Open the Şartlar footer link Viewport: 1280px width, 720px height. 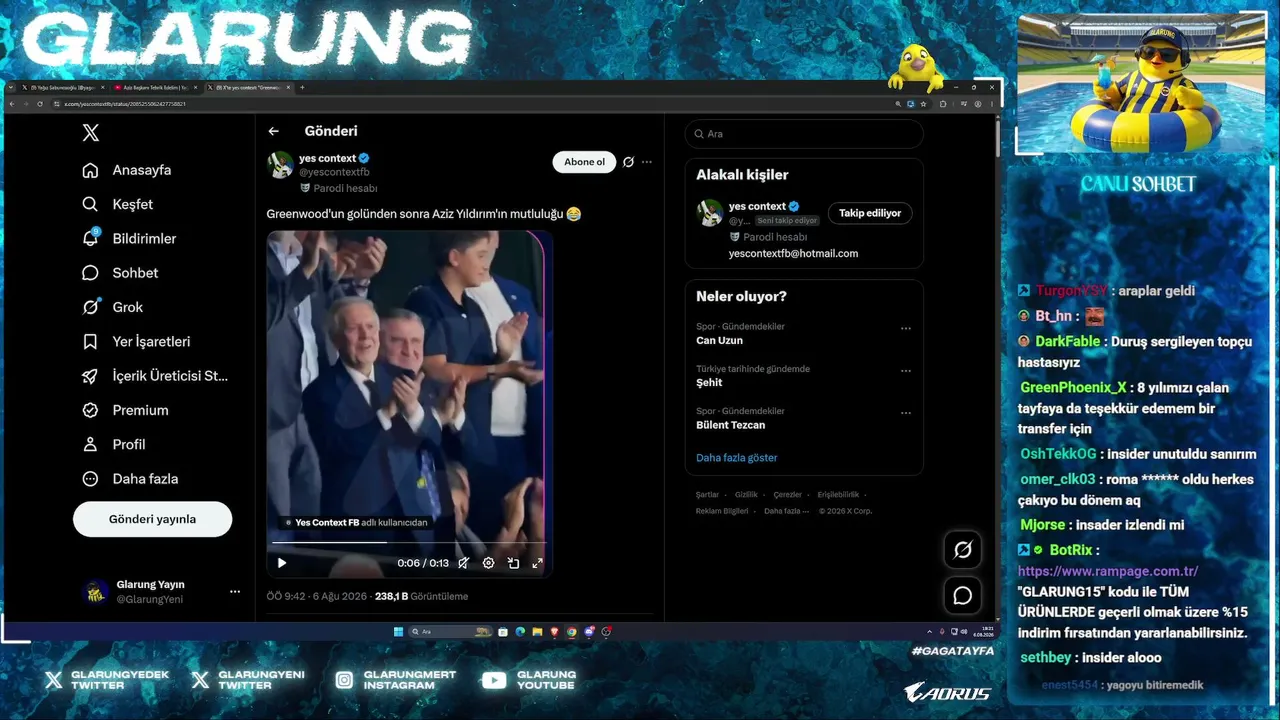(707, 495)
